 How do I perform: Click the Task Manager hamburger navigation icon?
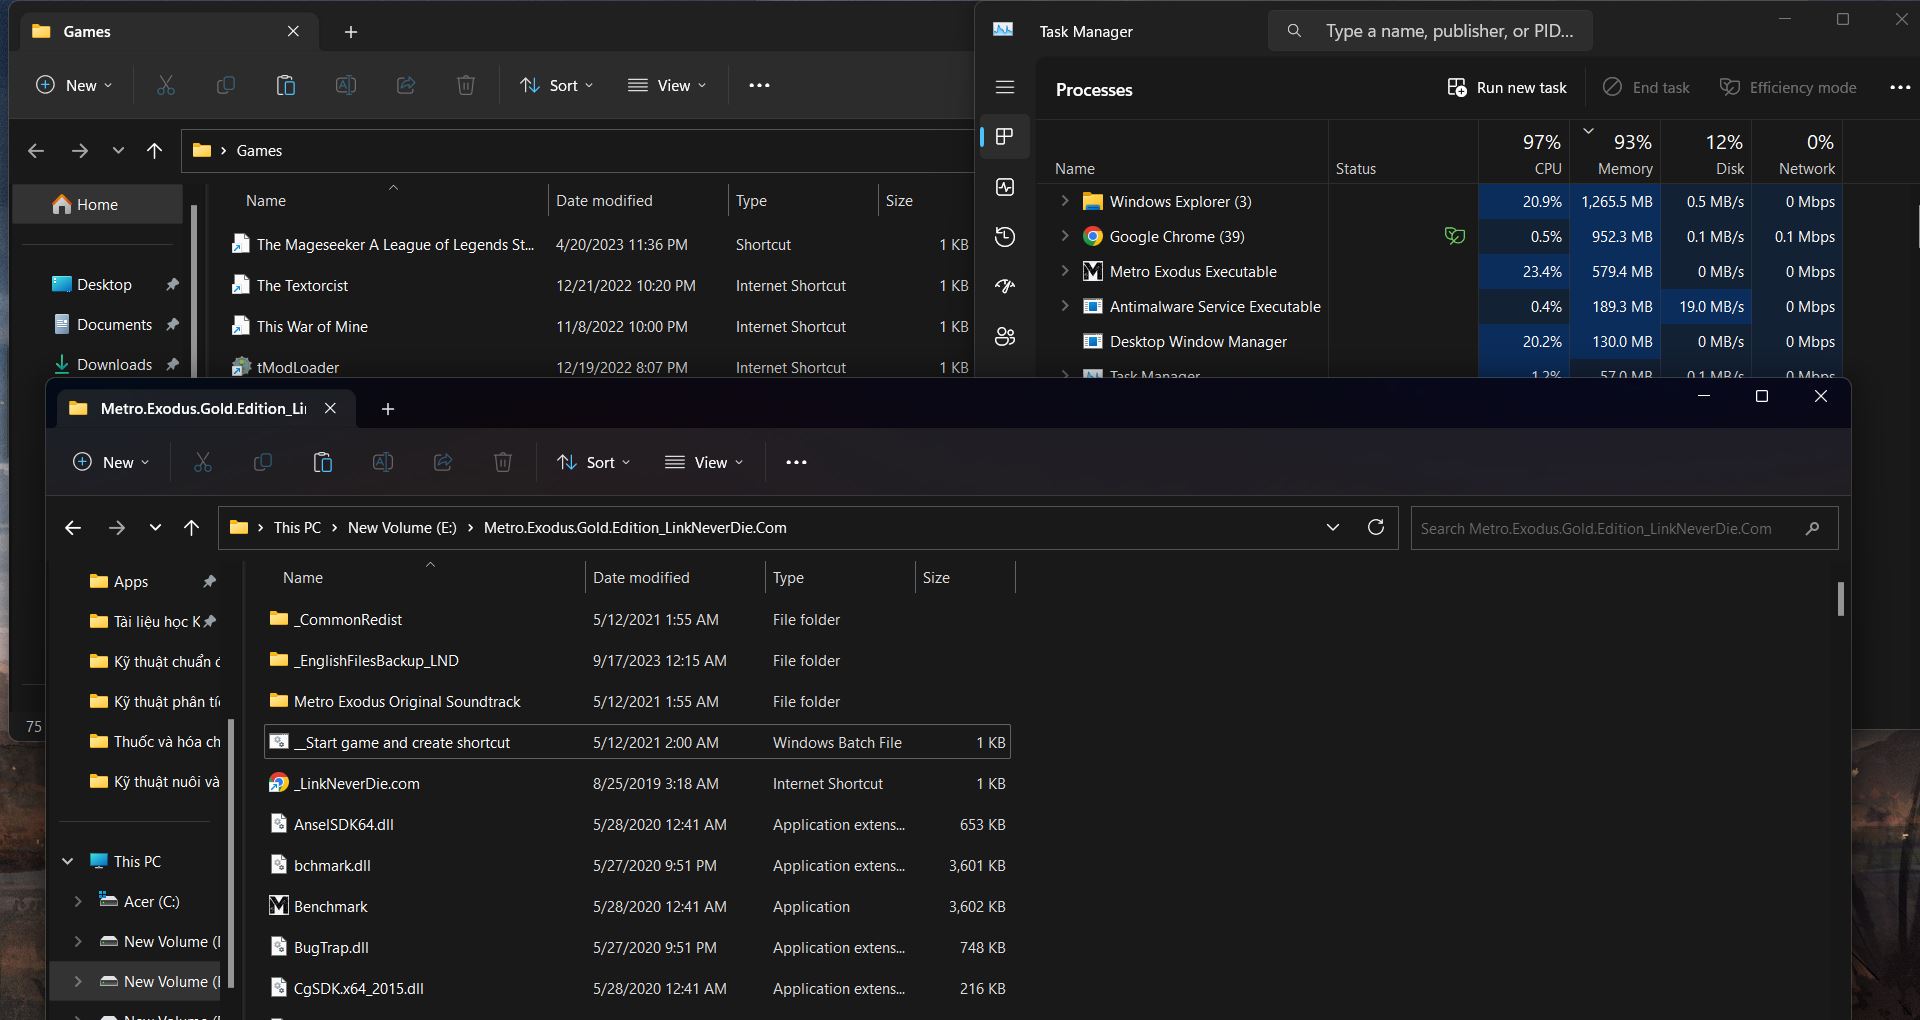(1005, 88)
